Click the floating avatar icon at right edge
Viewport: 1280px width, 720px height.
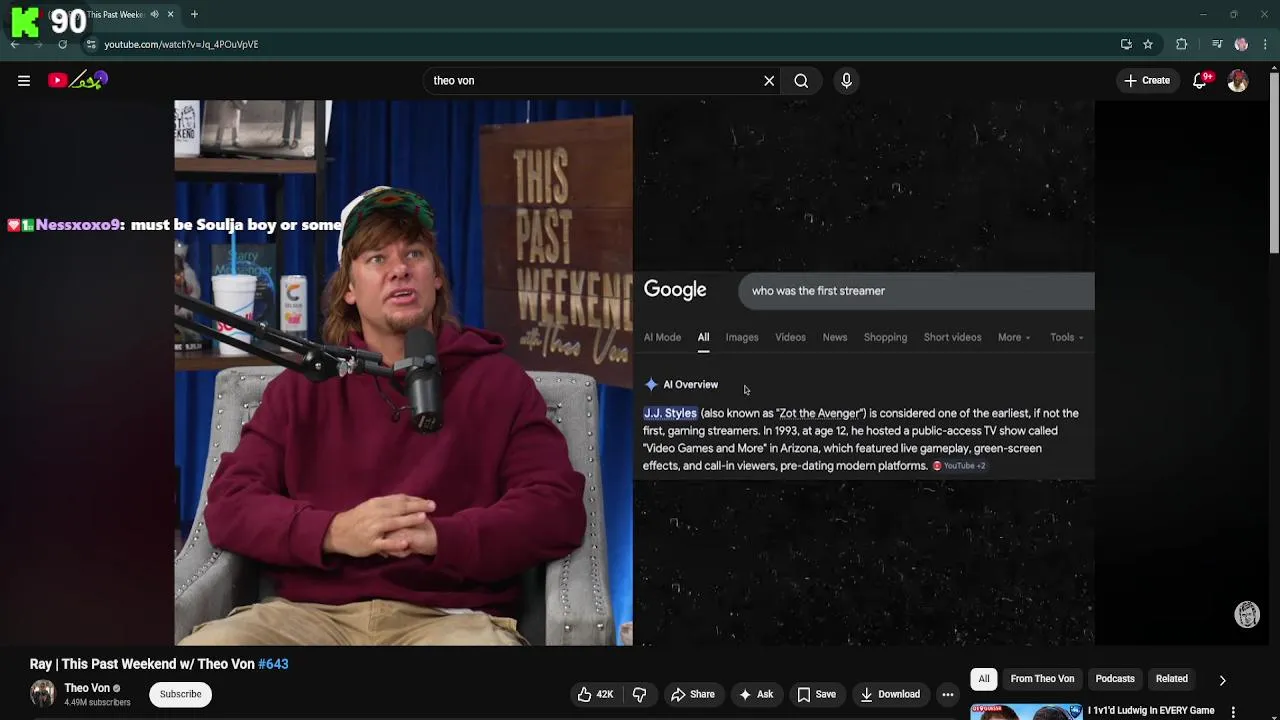pyautogui.click(x=1247, y=615)
